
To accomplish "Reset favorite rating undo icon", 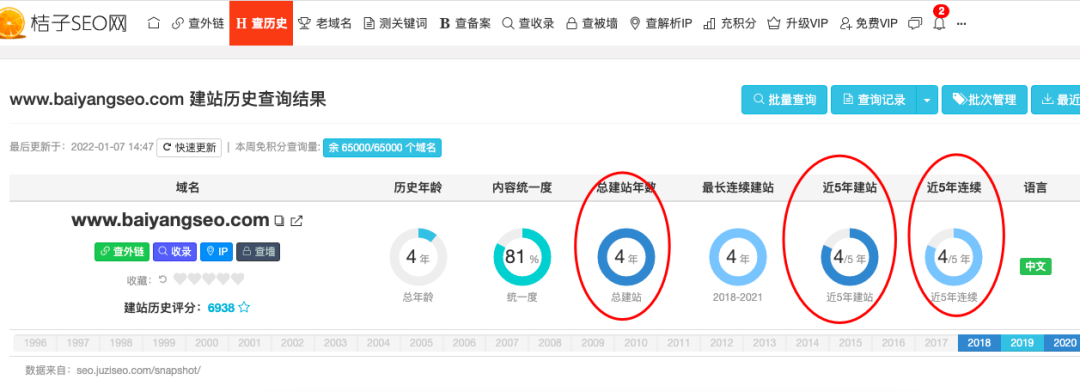I will pyautogui.click(x=163, y=279).
